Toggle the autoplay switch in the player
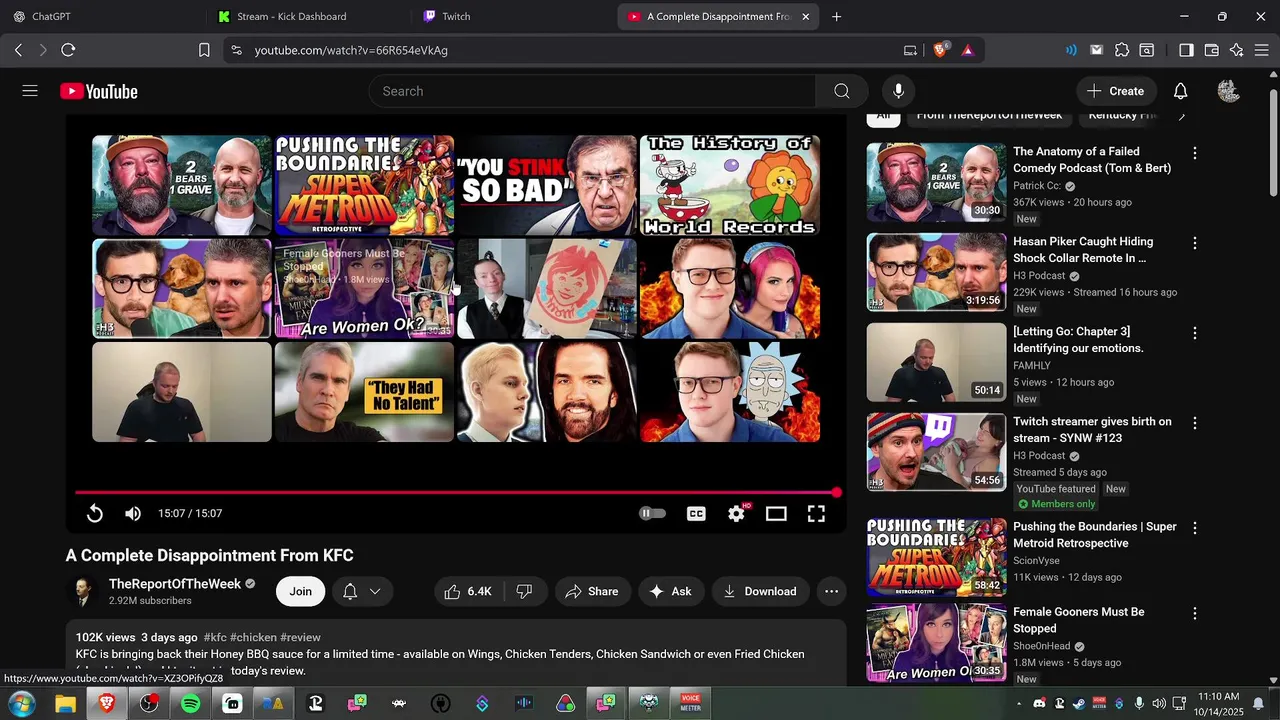1280x720 pixels. [x=652, y=513]
